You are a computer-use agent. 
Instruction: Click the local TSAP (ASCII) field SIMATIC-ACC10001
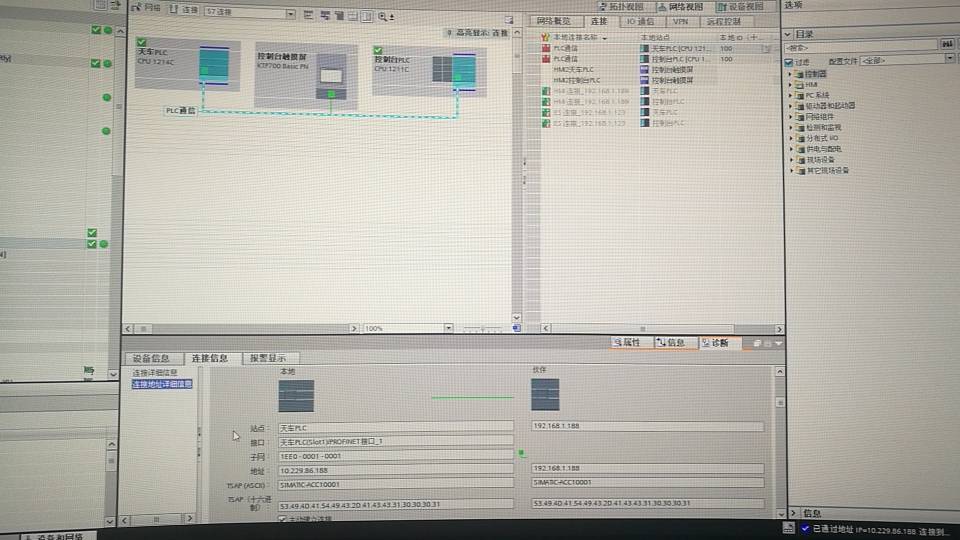pyautogui.click(x=396, y=484)
